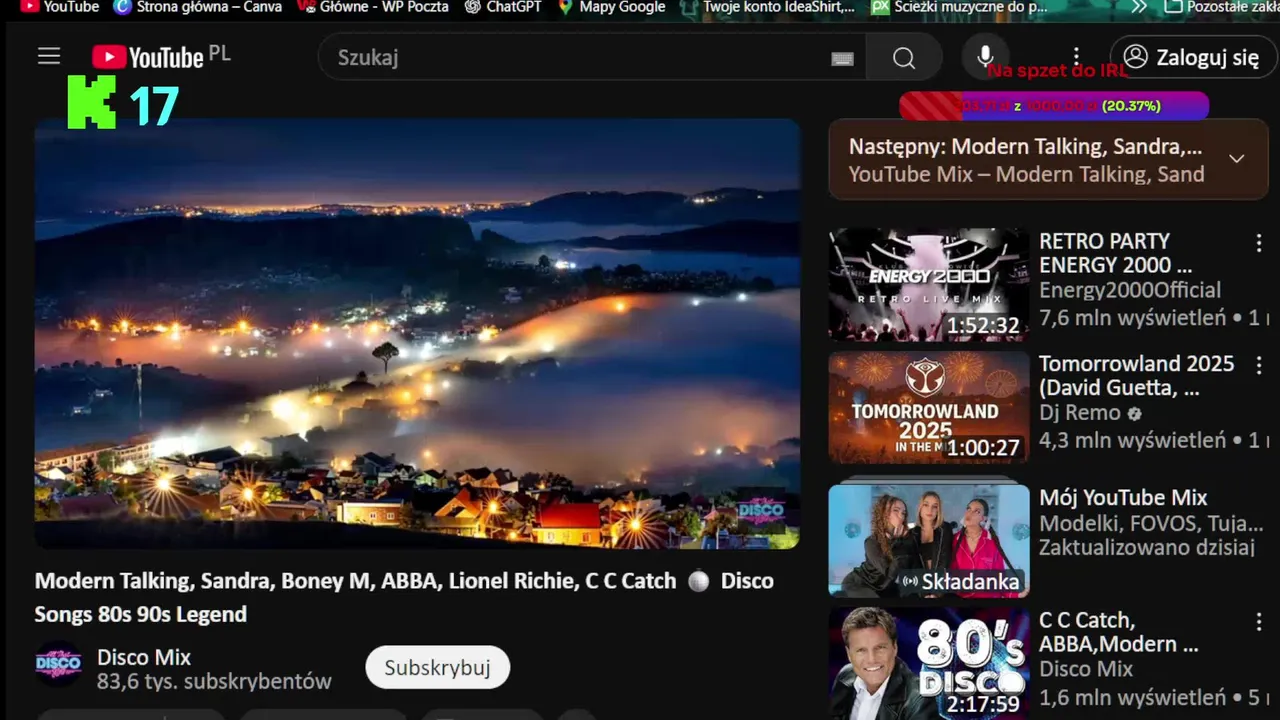Click the 83,6 tys. subskrybentów text

[x=214, y=682]
